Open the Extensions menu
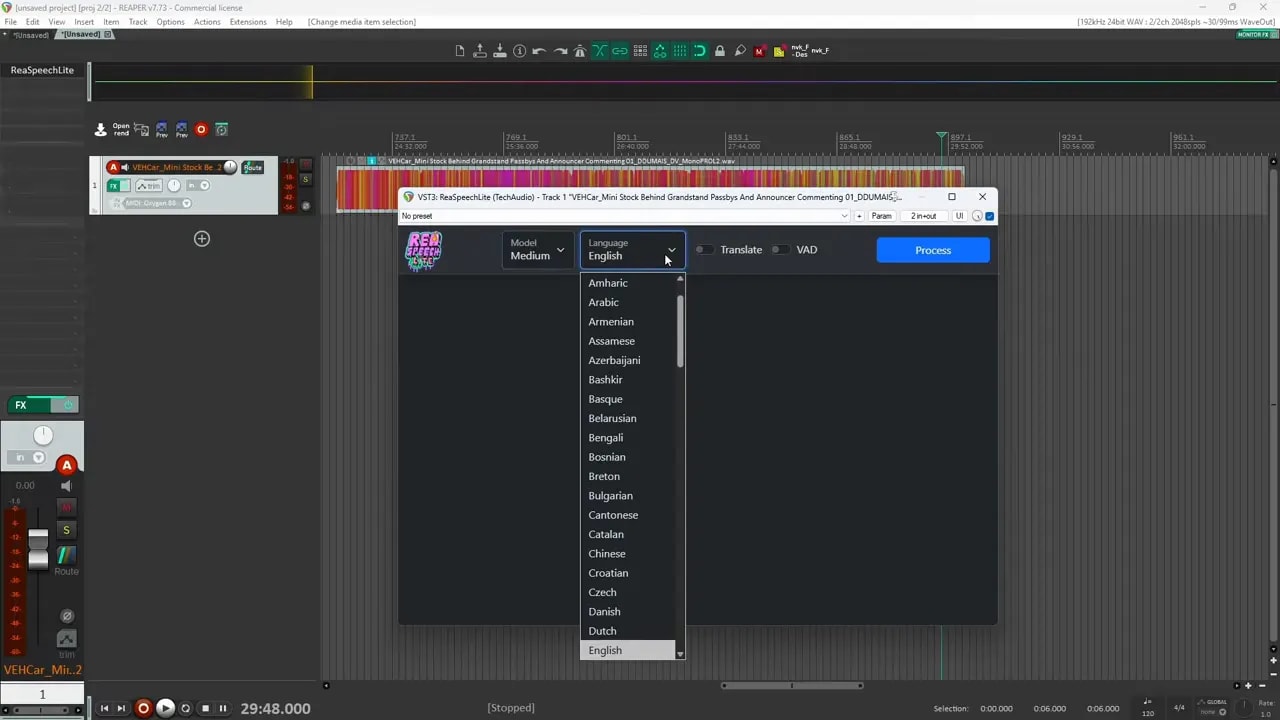1280x720 pixels. coord(248,21)
